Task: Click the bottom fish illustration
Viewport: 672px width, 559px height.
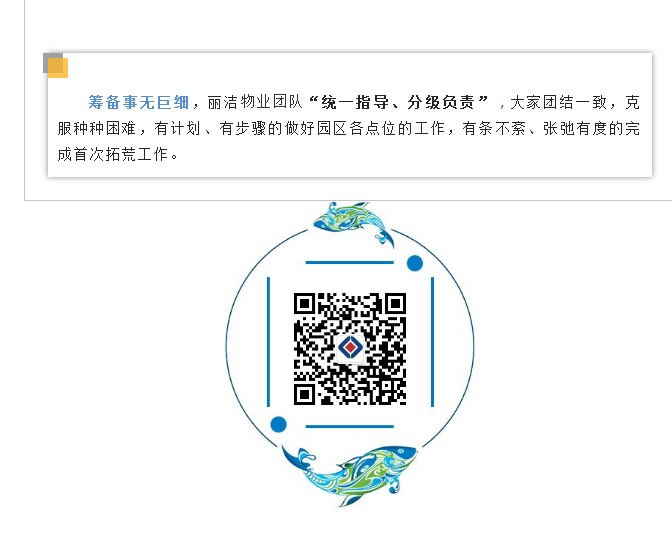Action: (349, 476)
